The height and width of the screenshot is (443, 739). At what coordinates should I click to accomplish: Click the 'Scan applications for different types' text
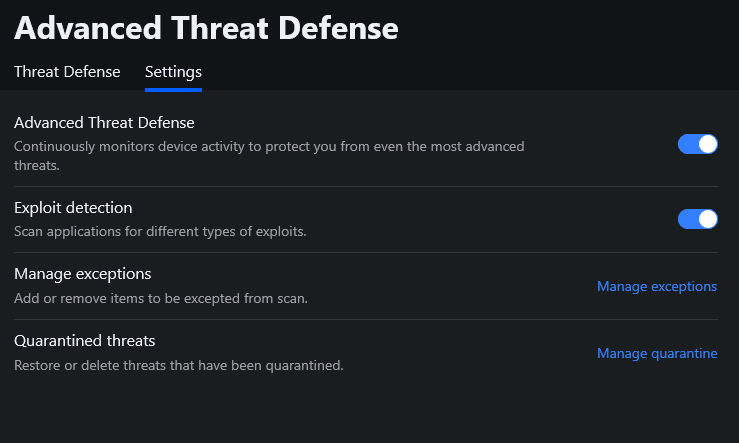tap(160, 231)
